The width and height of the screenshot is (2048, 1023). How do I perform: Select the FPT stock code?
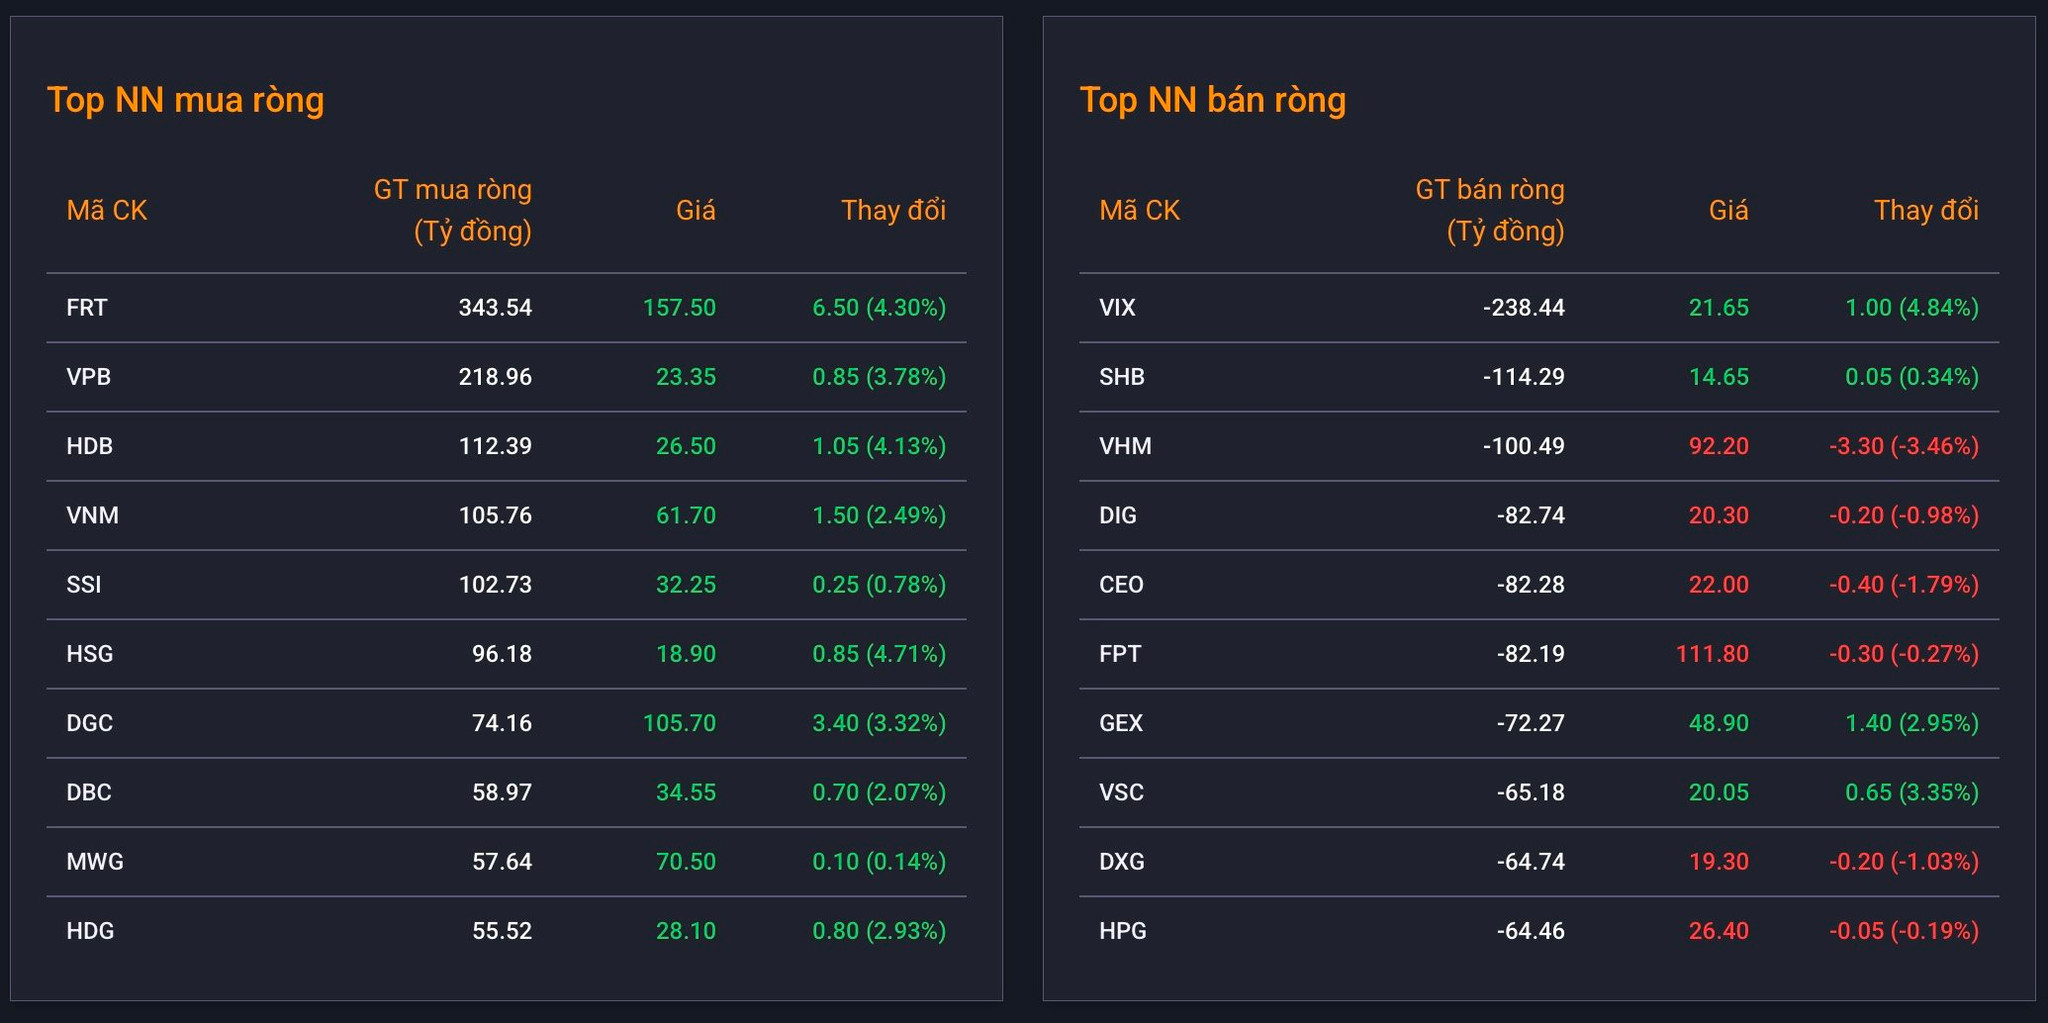(x=1120, y=654)
